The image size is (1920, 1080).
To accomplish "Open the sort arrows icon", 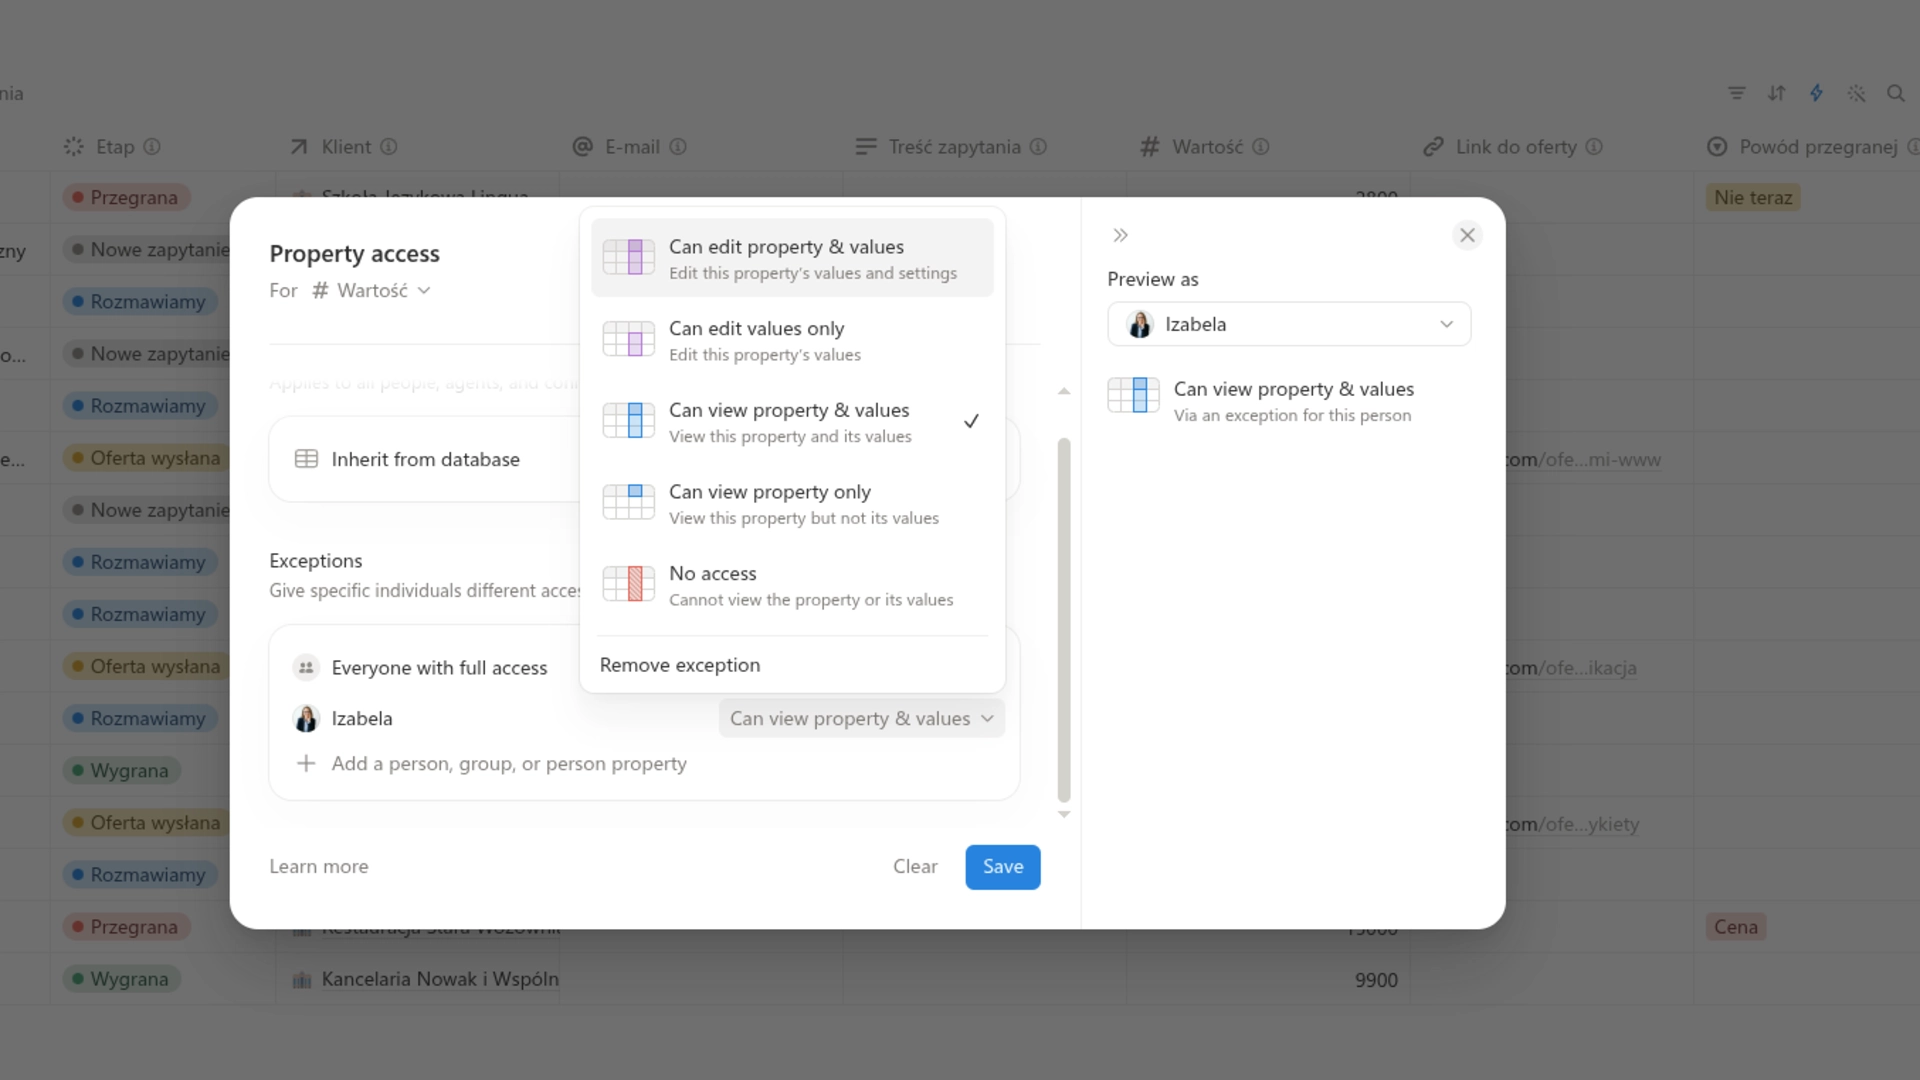I will (x=1776, y=93).
